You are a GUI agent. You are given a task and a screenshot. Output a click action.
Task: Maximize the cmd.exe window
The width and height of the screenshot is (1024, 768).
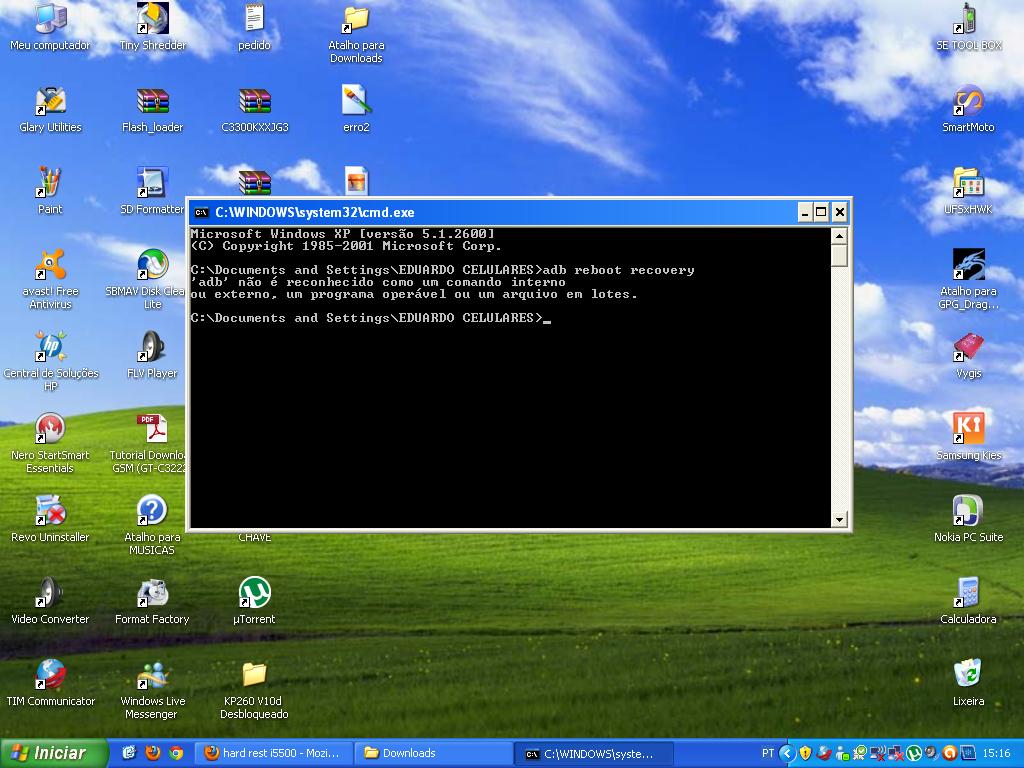click(x=821, y=212)
